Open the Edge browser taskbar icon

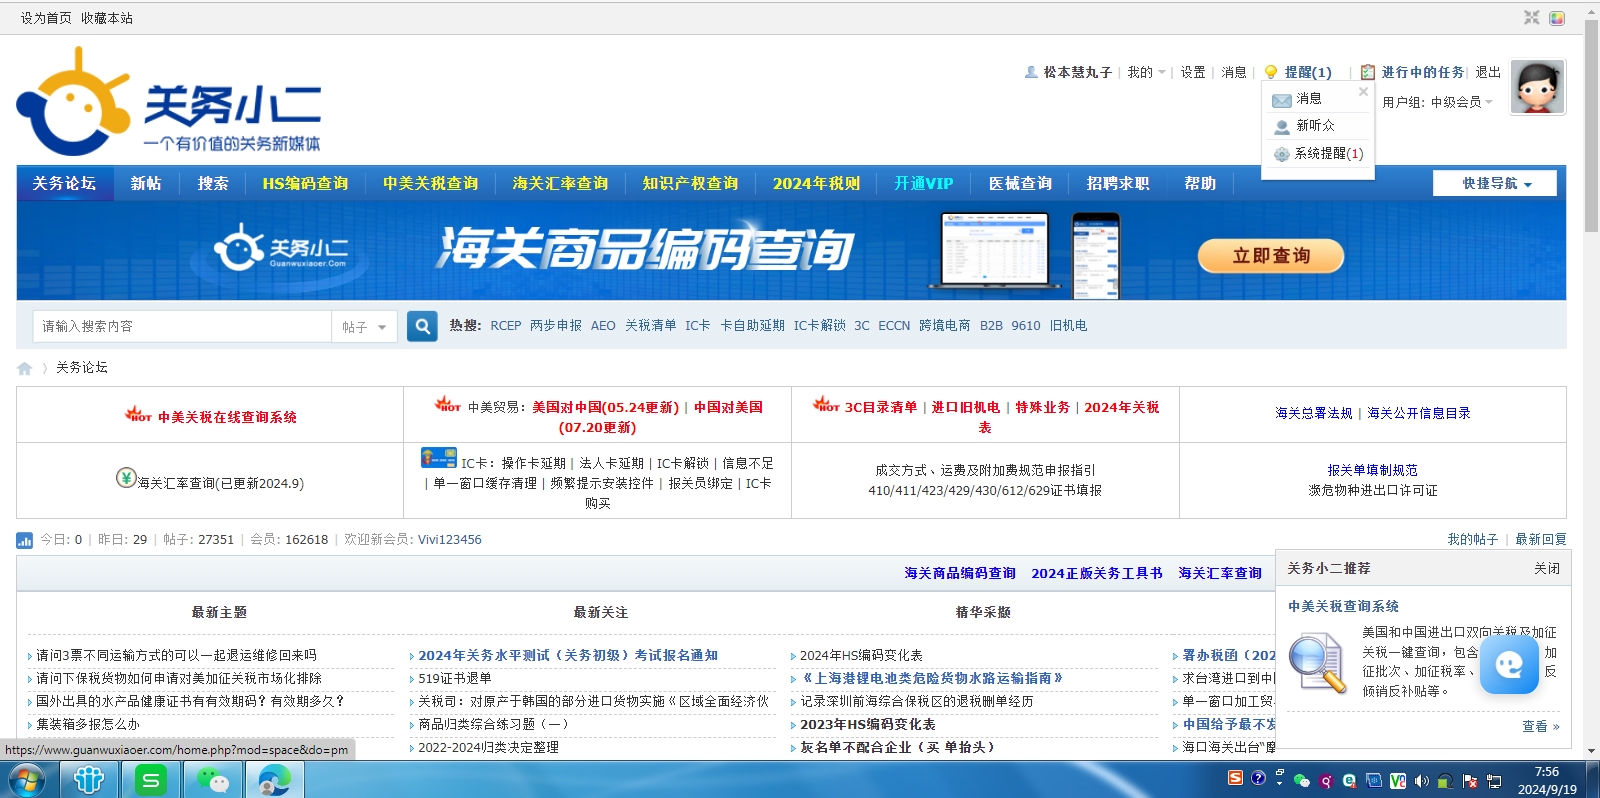(274, 780)
